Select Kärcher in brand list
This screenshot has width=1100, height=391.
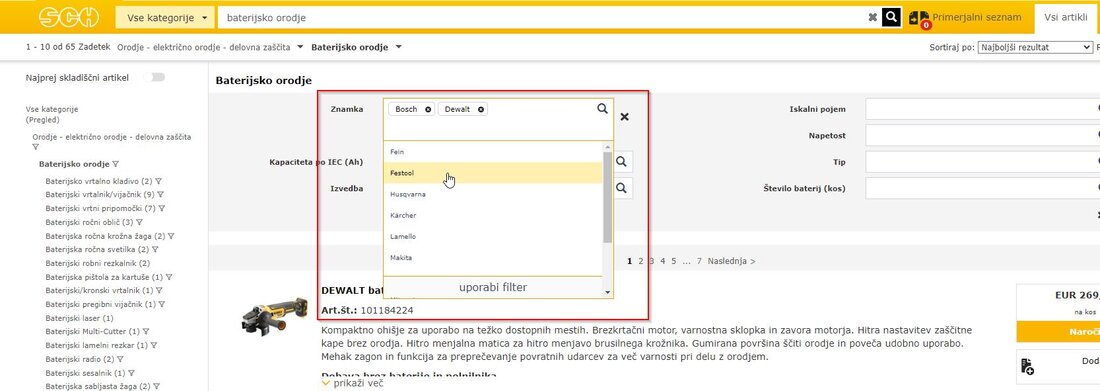coord(493,215)
